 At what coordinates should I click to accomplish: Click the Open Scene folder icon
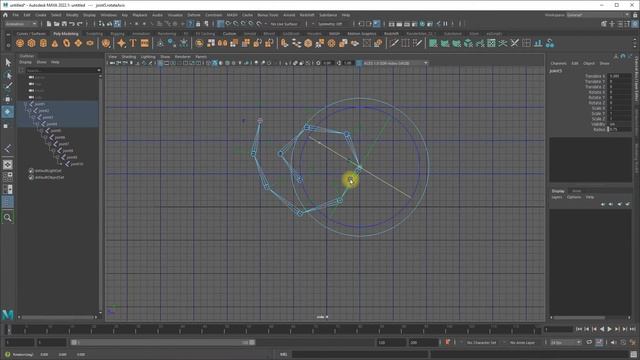[x=56, y=24]
